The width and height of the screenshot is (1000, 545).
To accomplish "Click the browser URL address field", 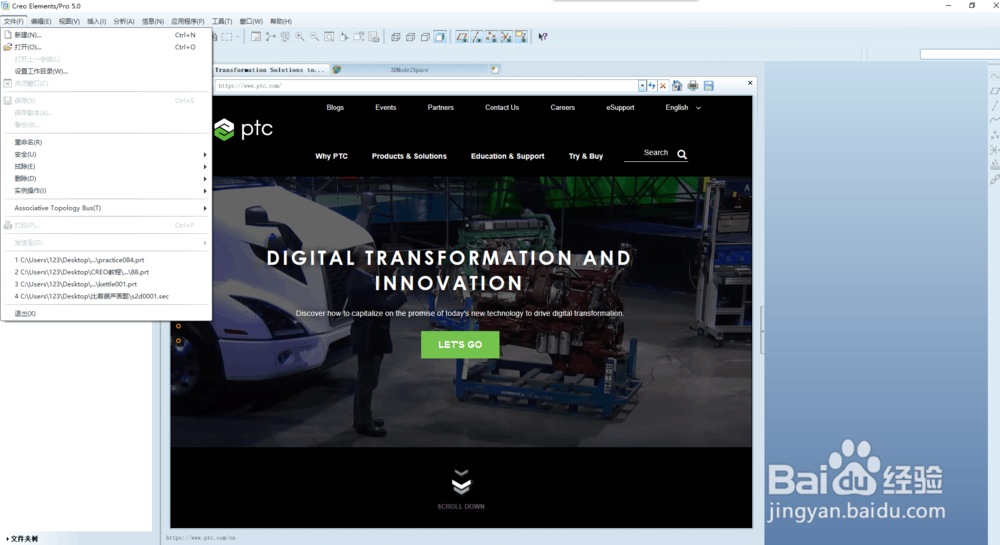I will (x=426, y=85).
